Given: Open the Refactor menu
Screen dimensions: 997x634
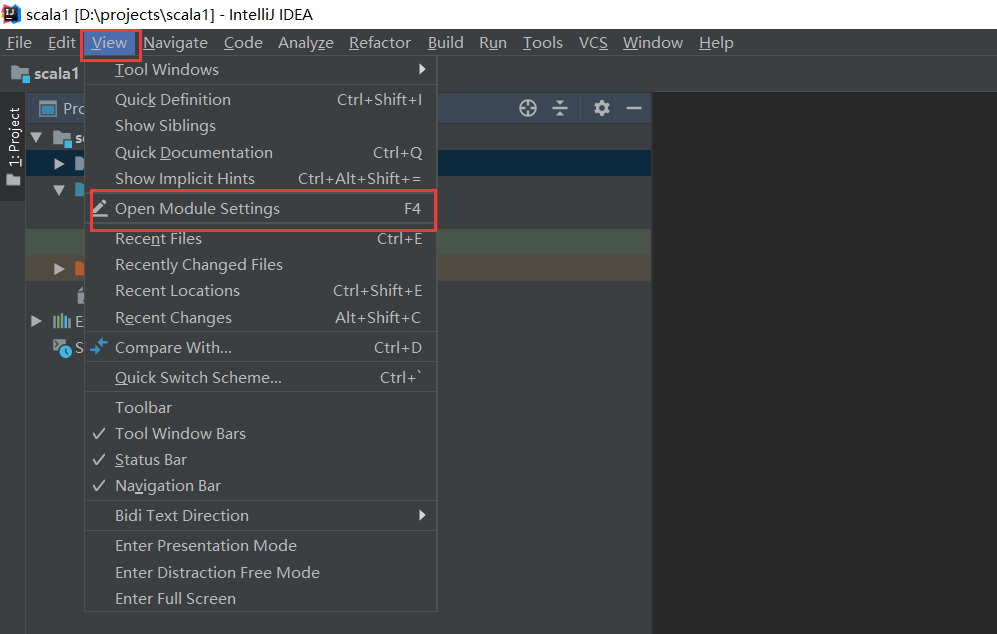Looking at the screenshot, I should pos(380,43).
